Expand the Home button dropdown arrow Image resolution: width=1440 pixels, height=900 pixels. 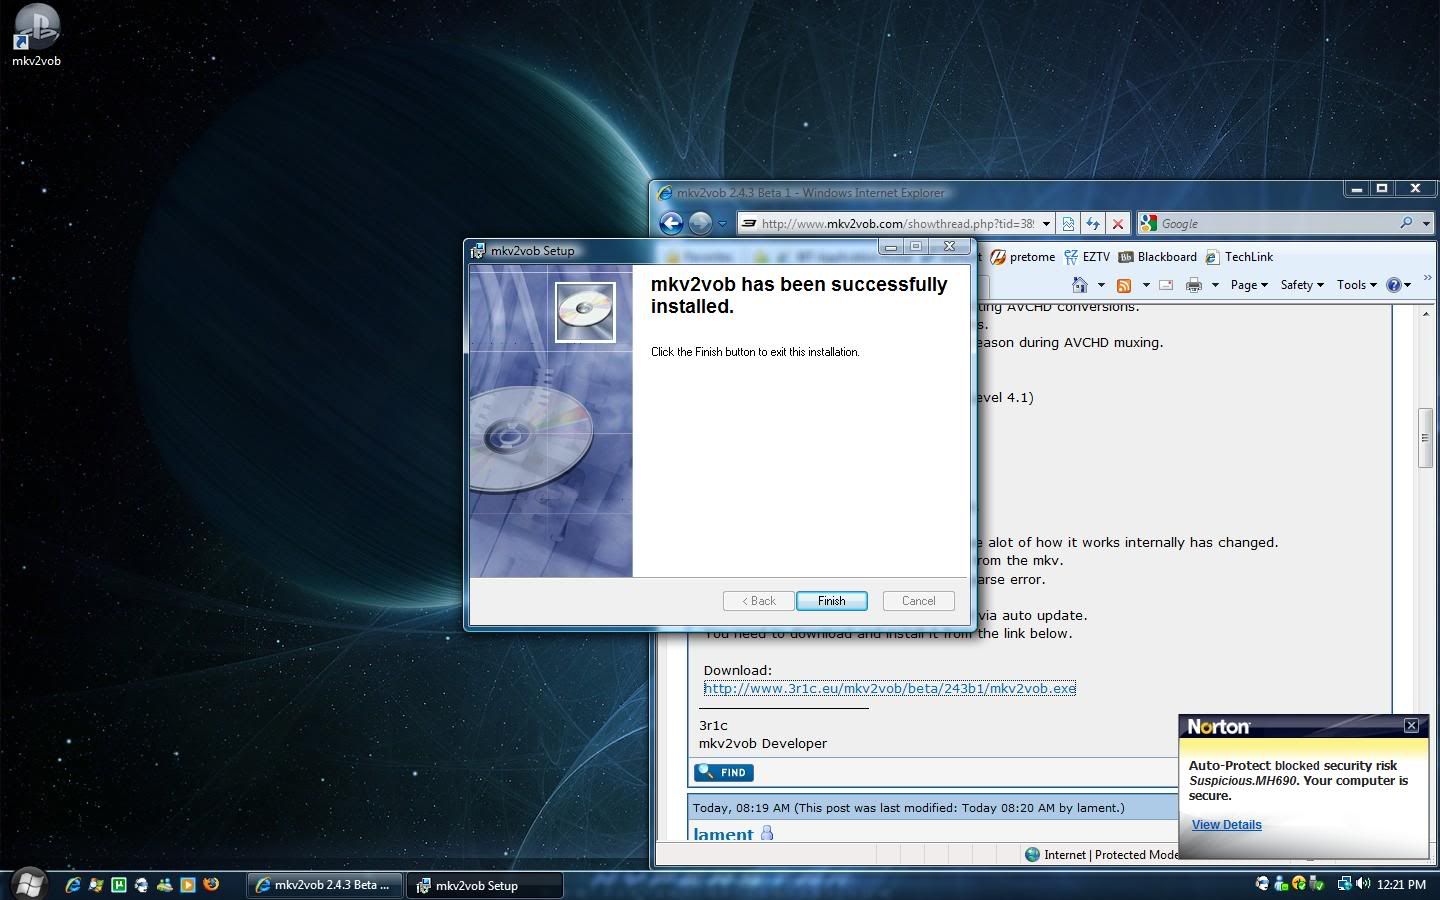pyautogui.click(x=1101, y=285)
